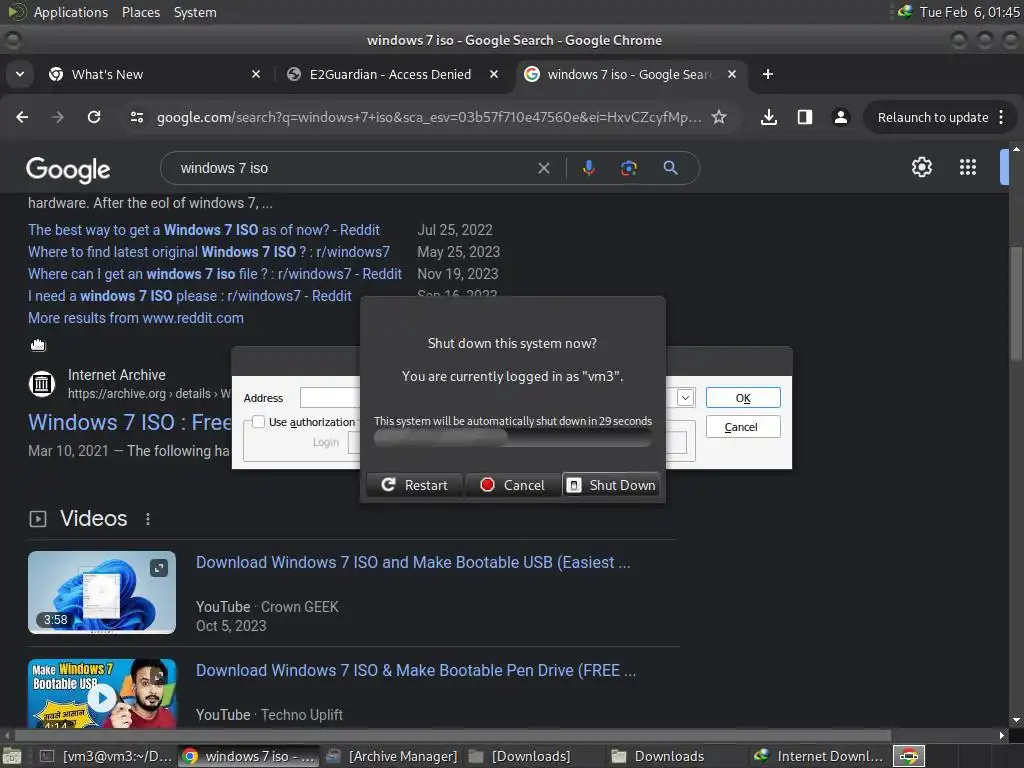Open the Applications menu

pyautogui.click(x=71, y=12)
